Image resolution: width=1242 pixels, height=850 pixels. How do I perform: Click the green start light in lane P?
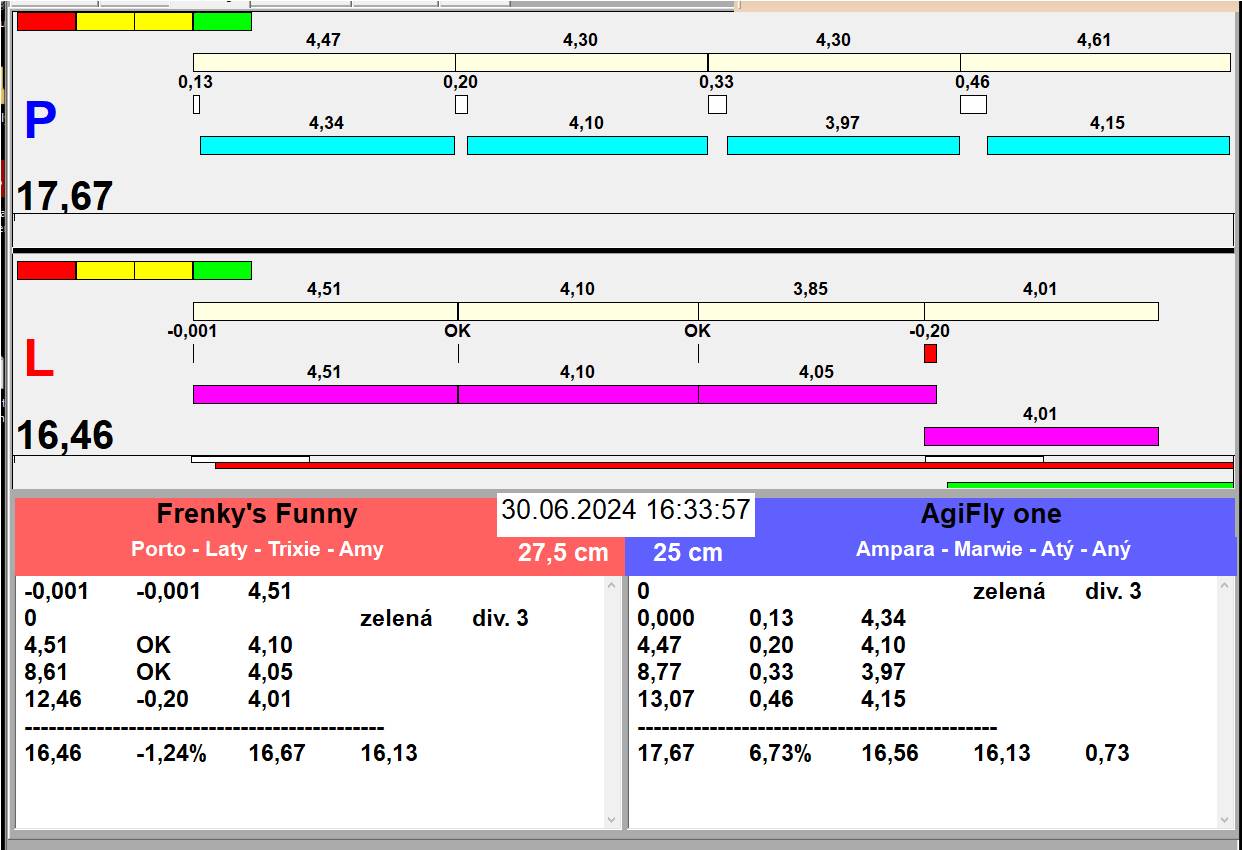222,21
